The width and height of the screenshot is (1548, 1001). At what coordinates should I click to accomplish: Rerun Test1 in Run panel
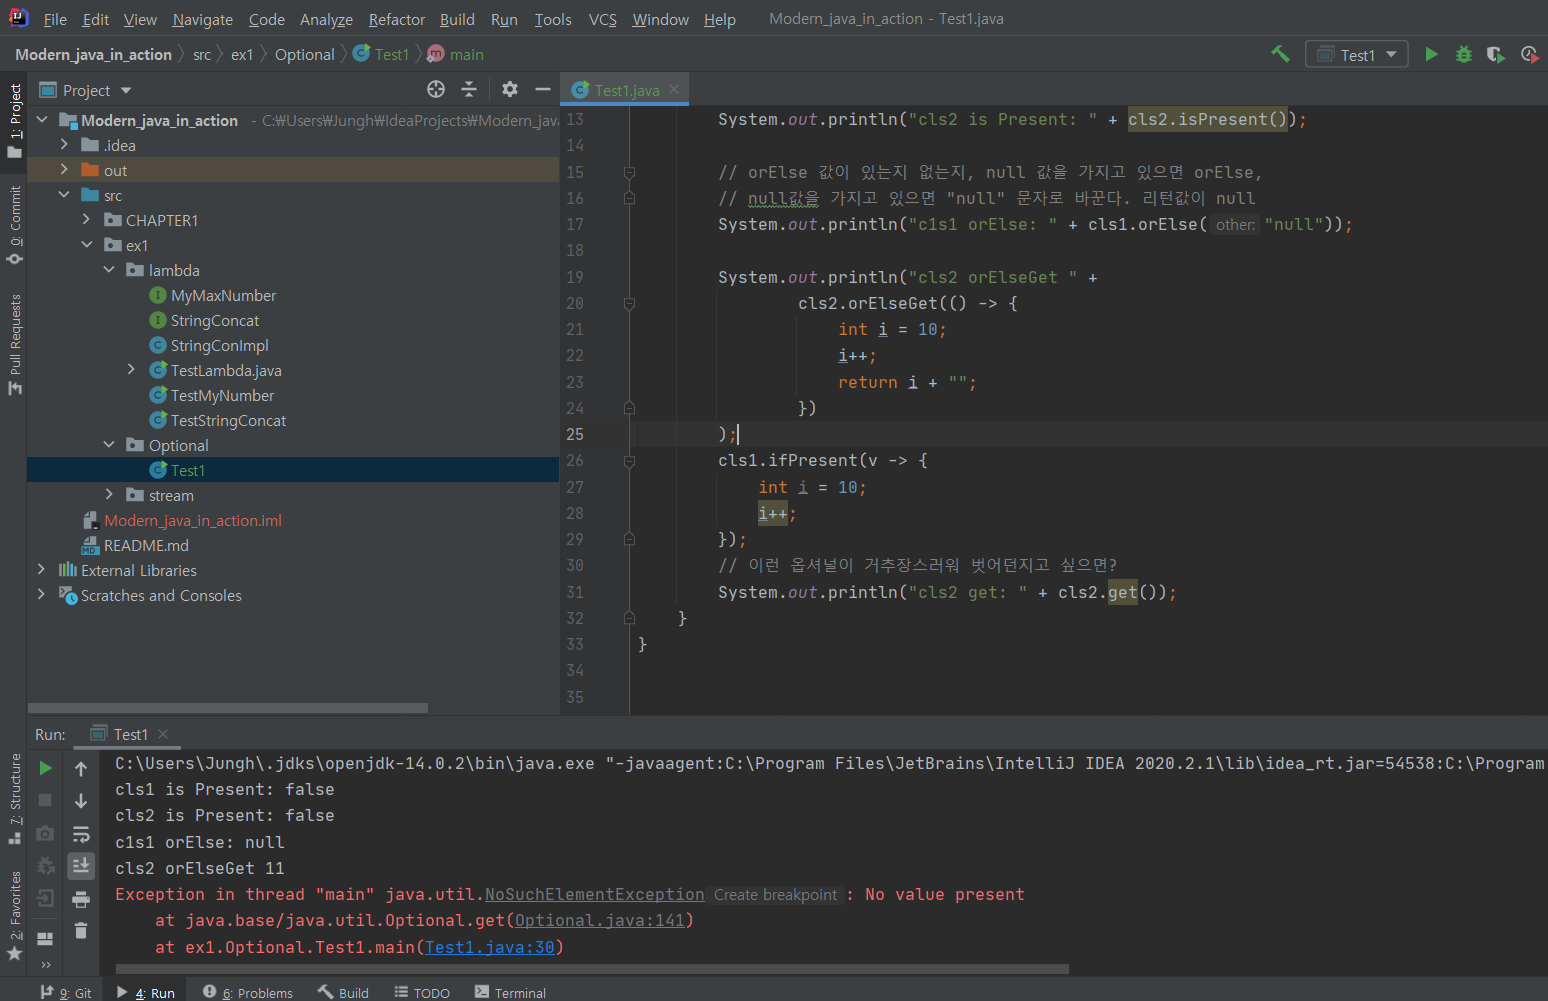[46, 768]
